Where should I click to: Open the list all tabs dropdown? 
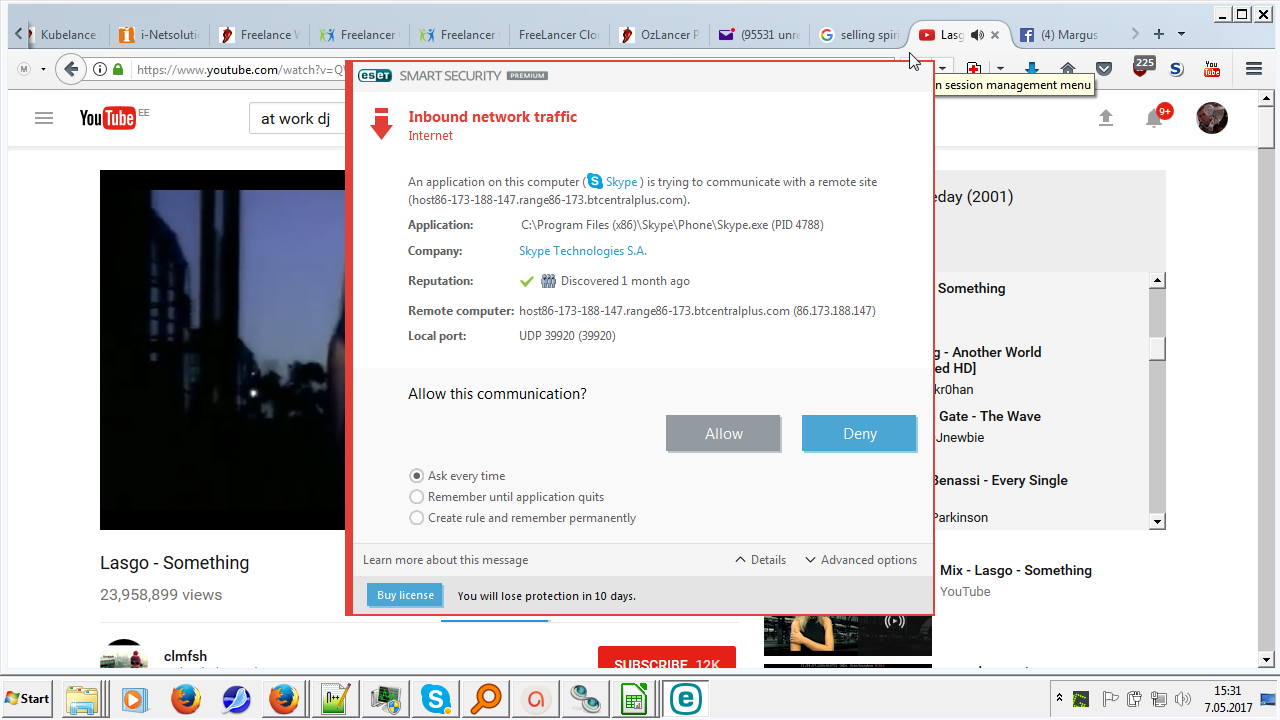pyautogui.click(x=1181, y=34)
